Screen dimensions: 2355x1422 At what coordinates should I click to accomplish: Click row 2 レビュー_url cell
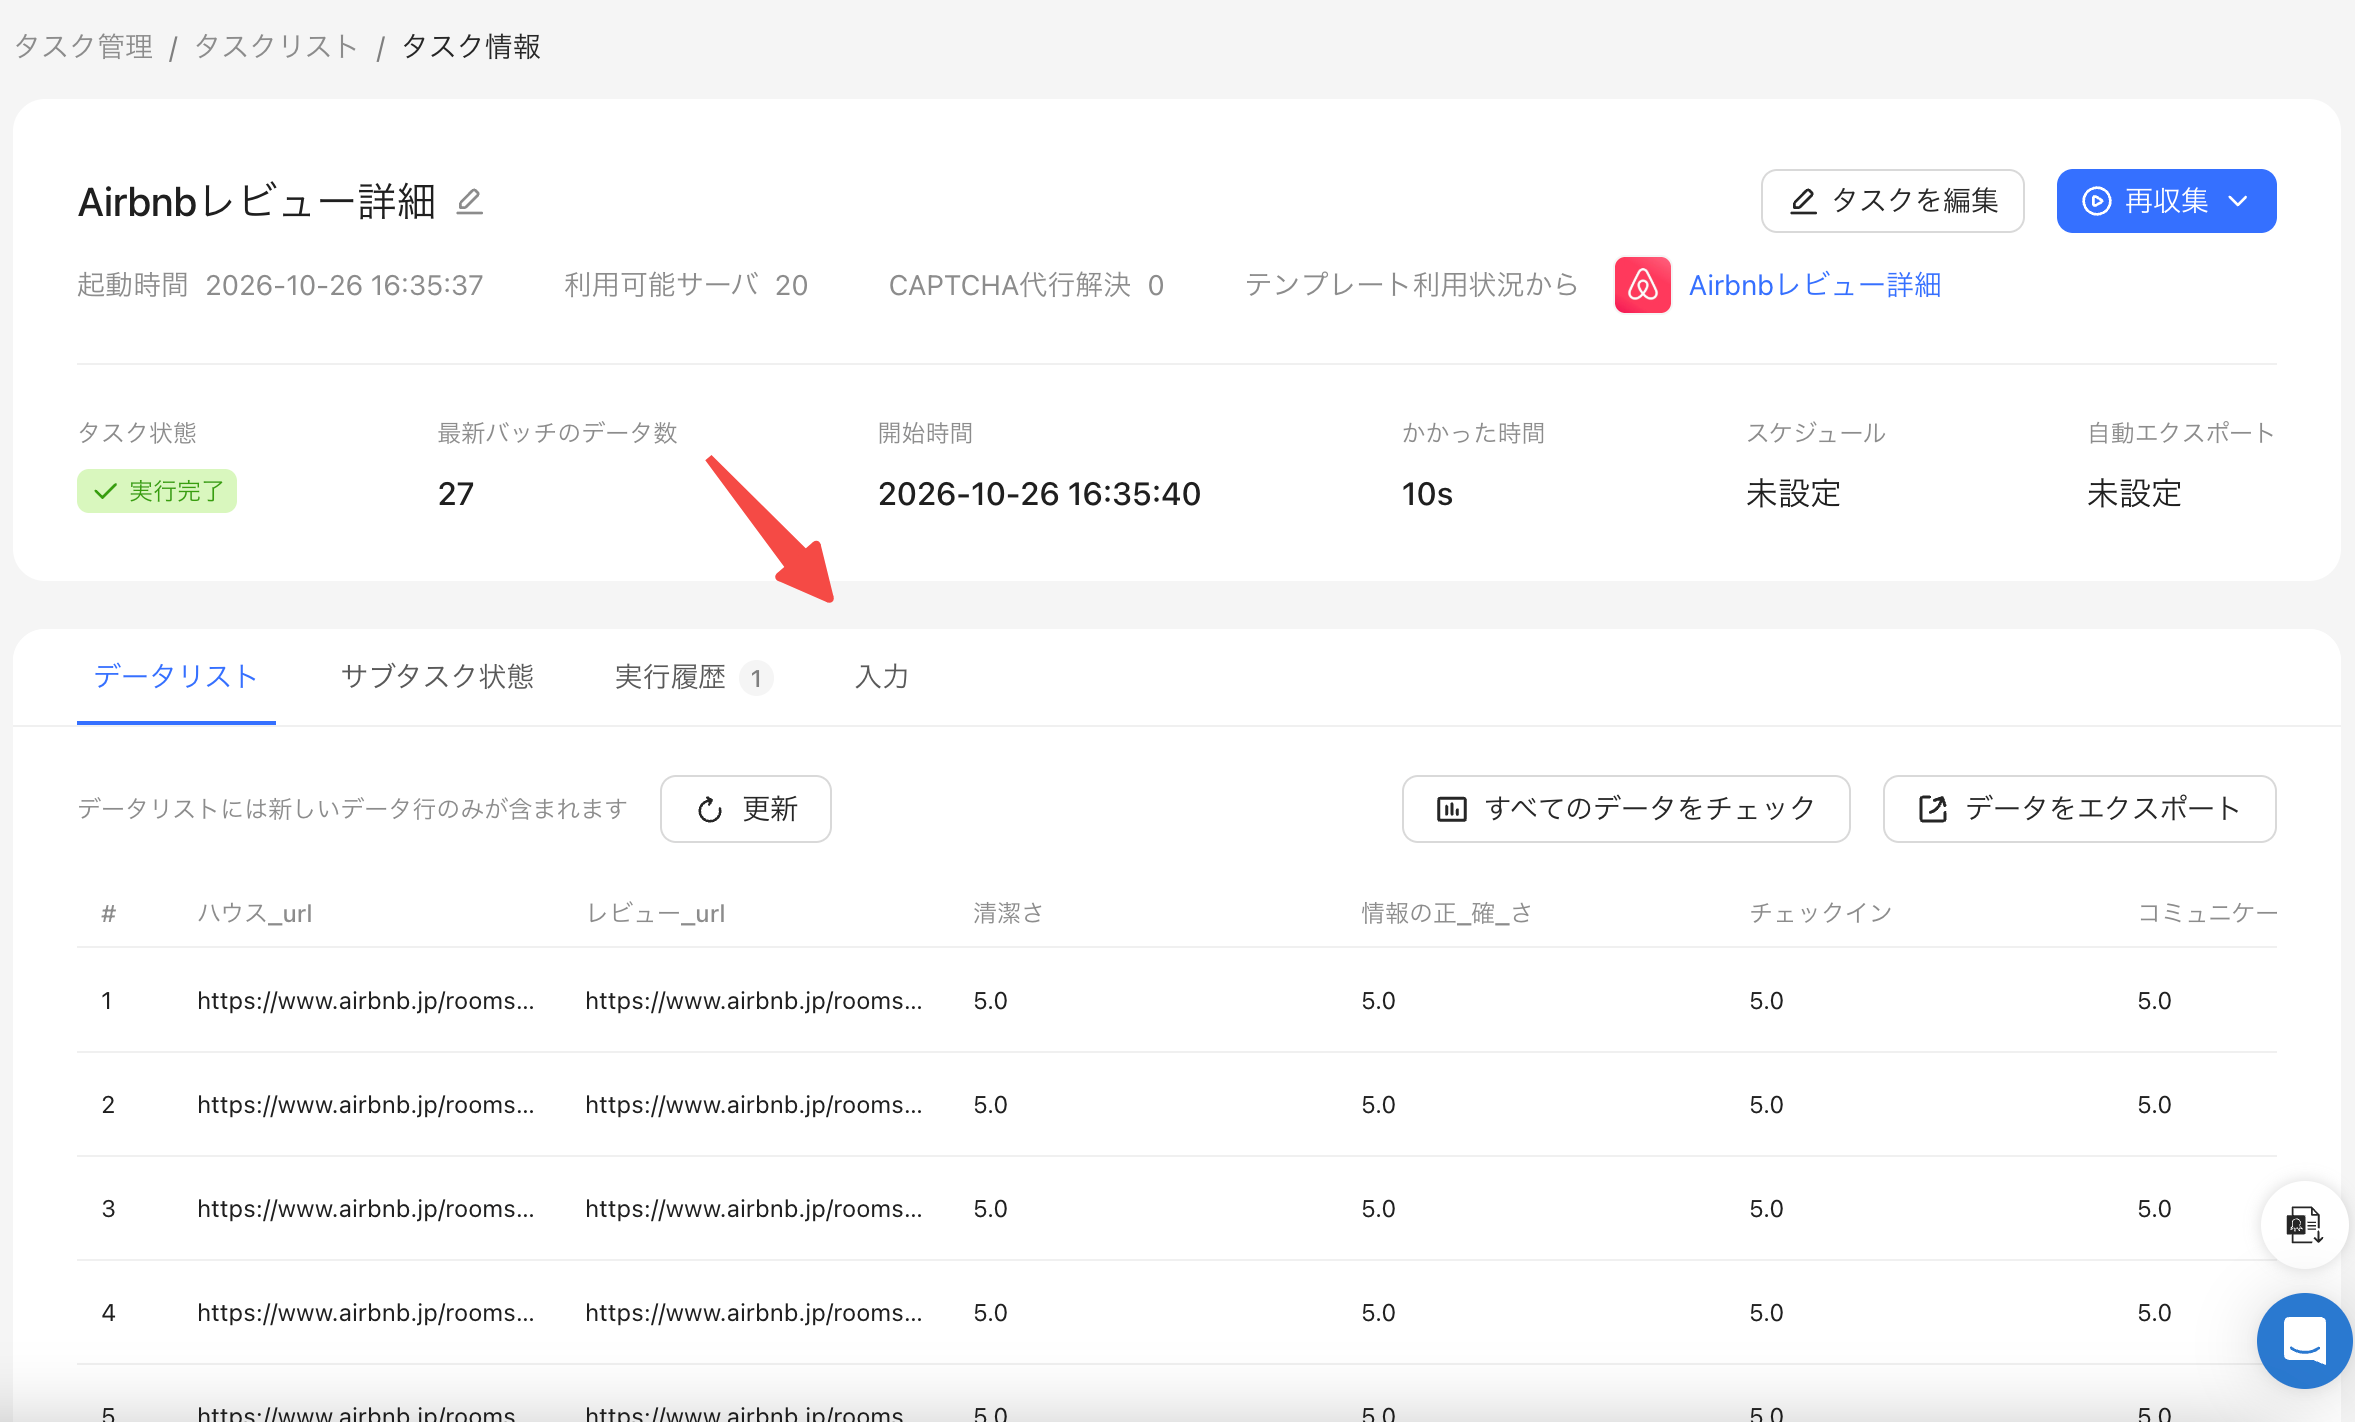[x=754, y=1105]
